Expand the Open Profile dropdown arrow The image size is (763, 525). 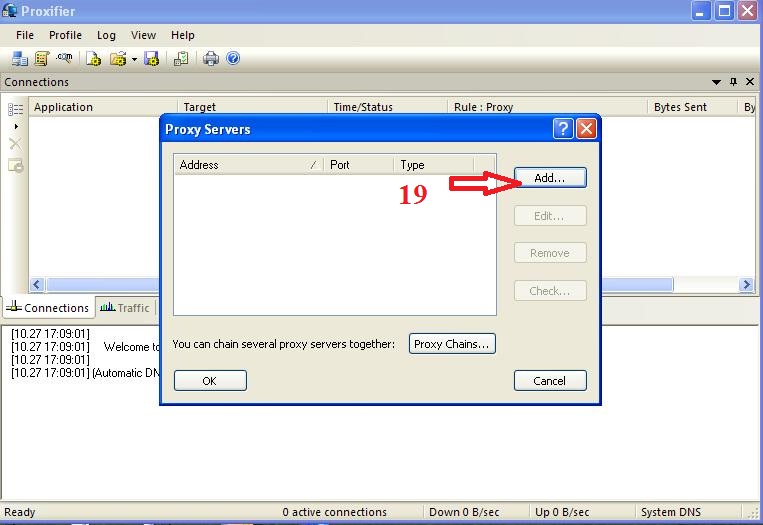[x=134, y=59]
